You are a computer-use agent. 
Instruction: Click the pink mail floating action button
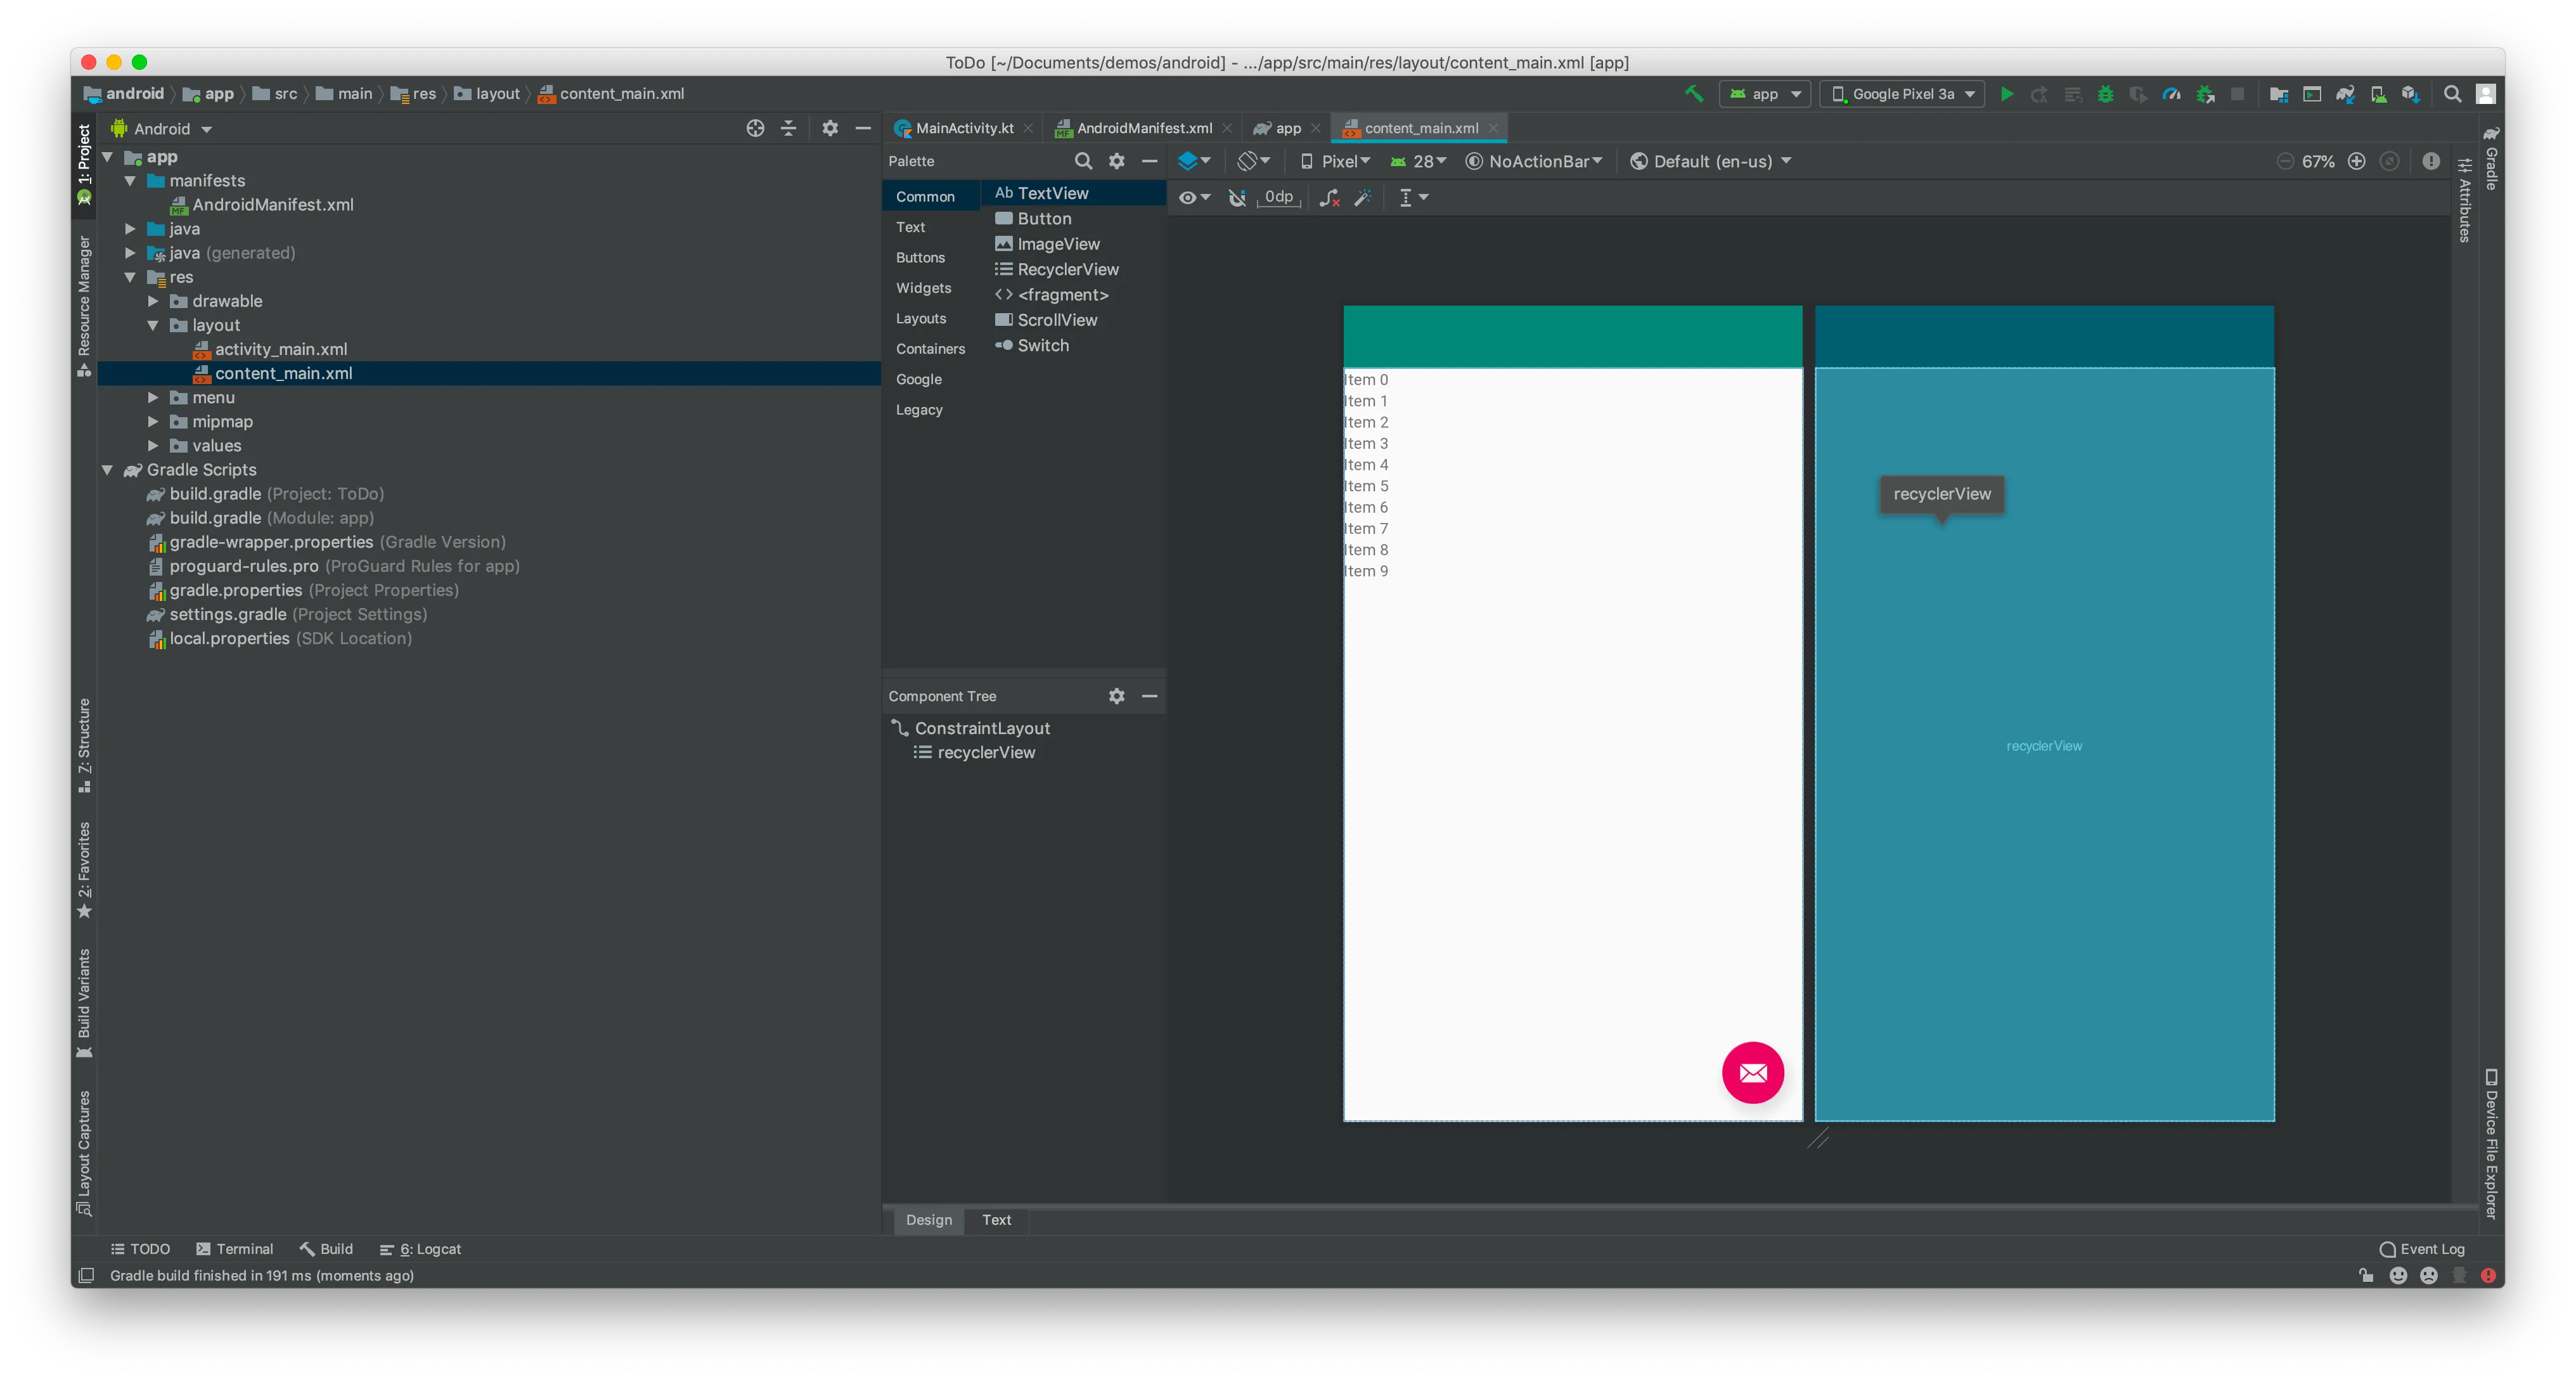point(1753,1072)
